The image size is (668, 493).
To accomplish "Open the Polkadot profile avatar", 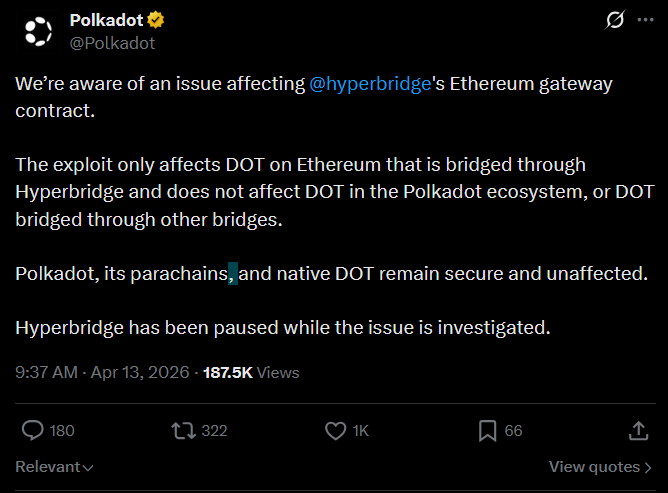I will click(38, 32).
